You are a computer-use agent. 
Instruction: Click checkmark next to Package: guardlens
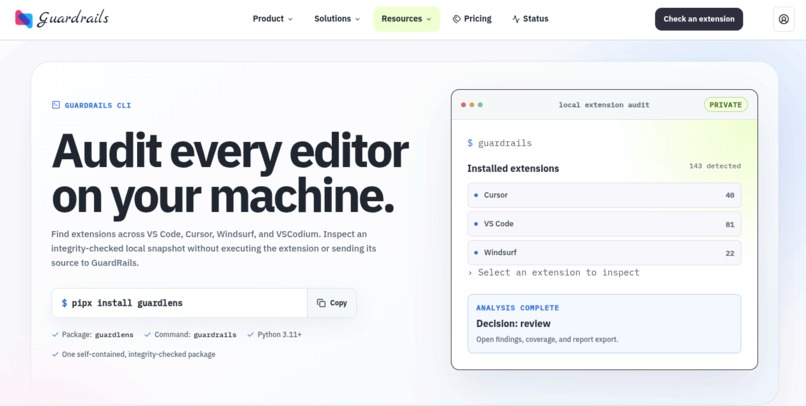(55, 335)
